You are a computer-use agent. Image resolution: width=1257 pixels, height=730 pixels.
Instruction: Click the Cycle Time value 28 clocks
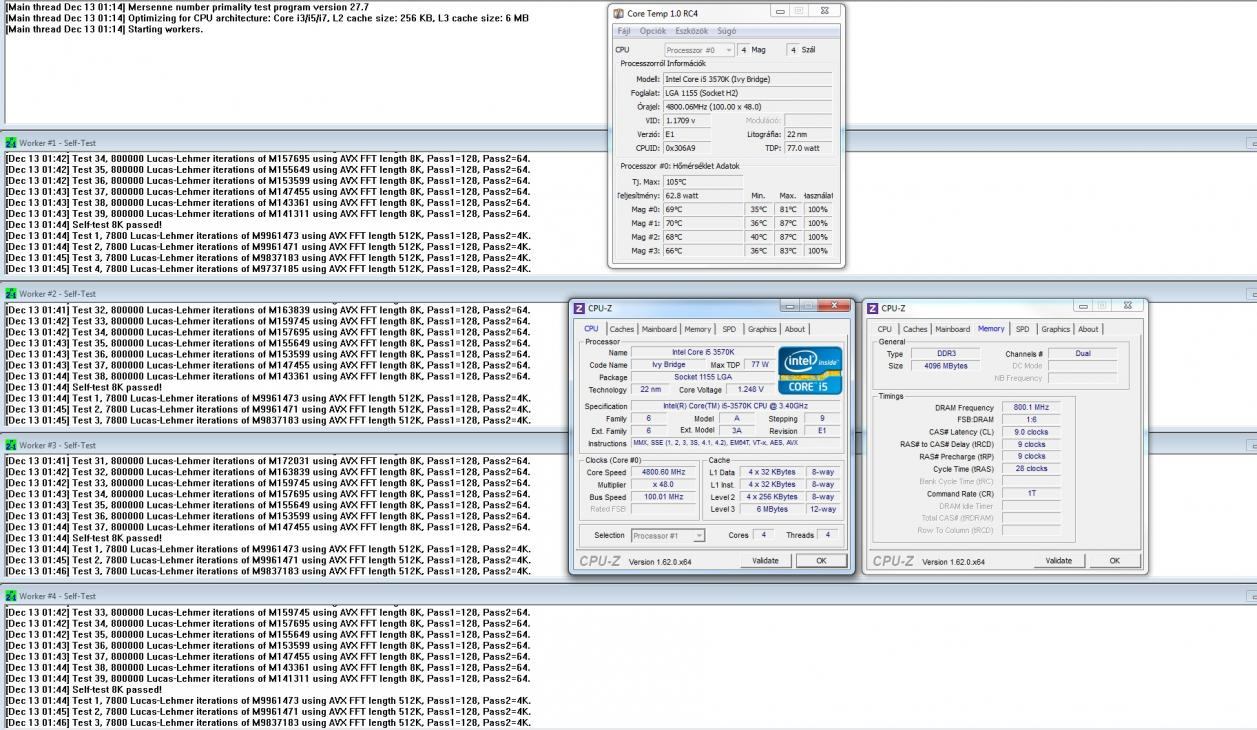(1031, 469)
